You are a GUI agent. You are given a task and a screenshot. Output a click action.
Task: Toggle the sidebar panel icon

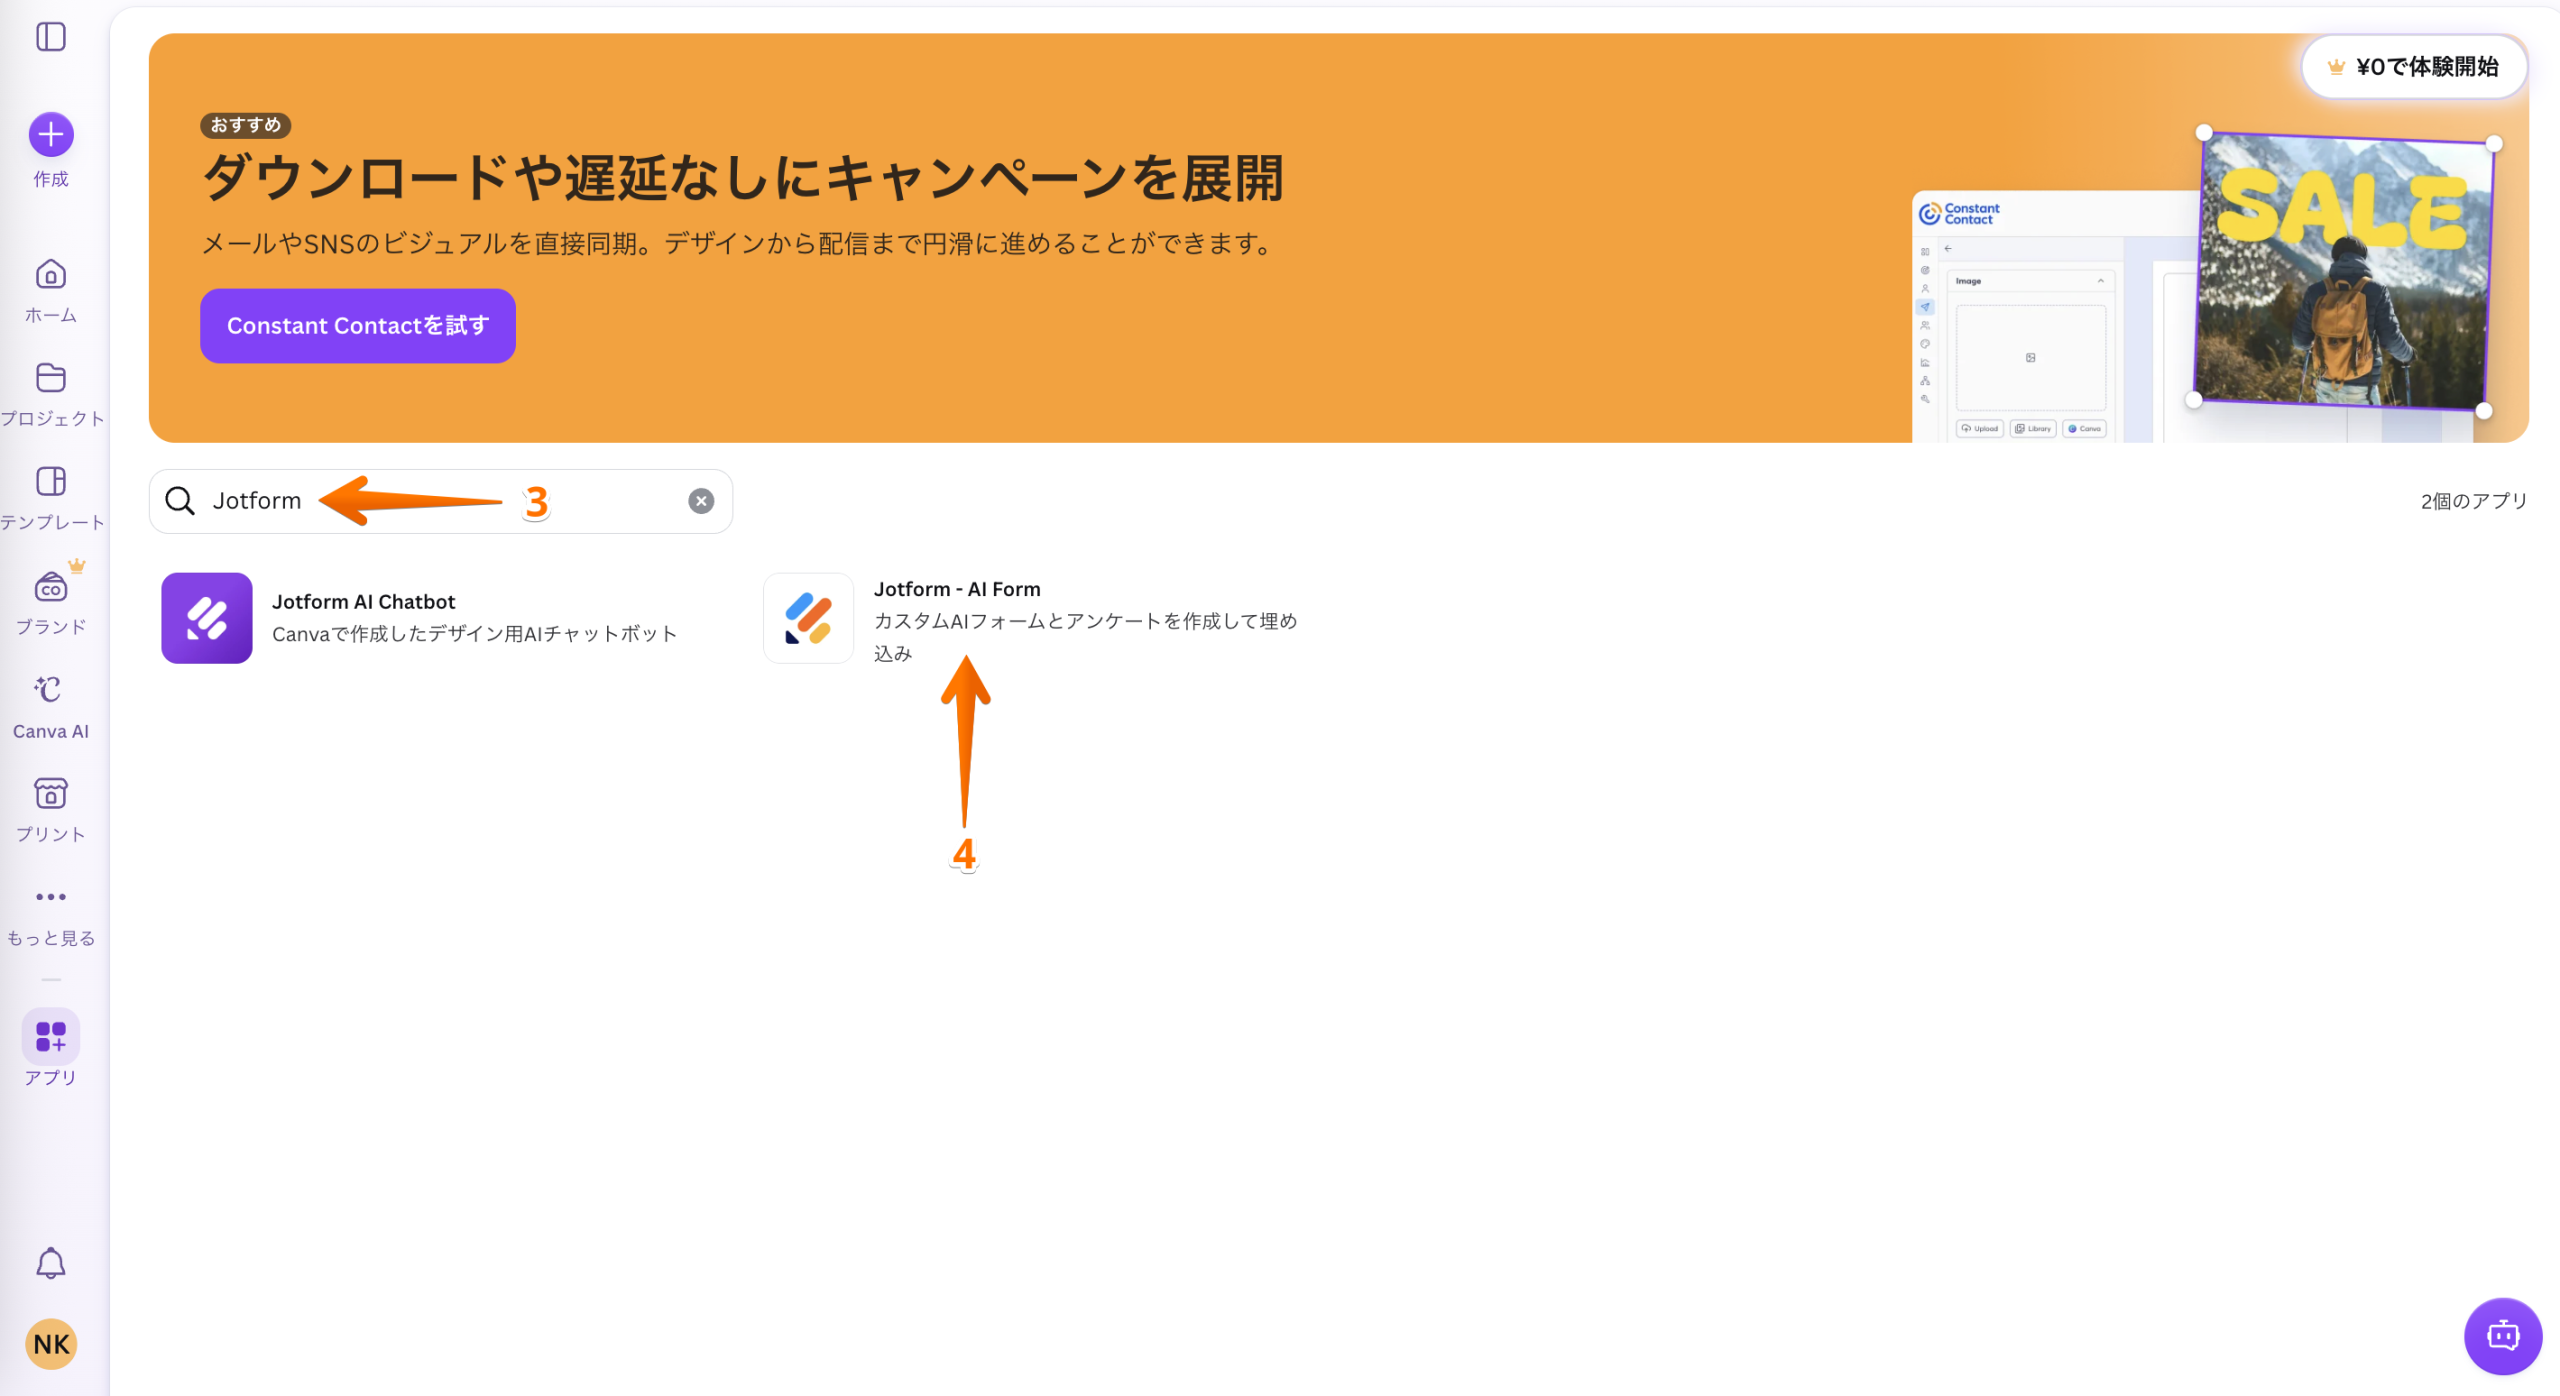[x=51, y=37]
